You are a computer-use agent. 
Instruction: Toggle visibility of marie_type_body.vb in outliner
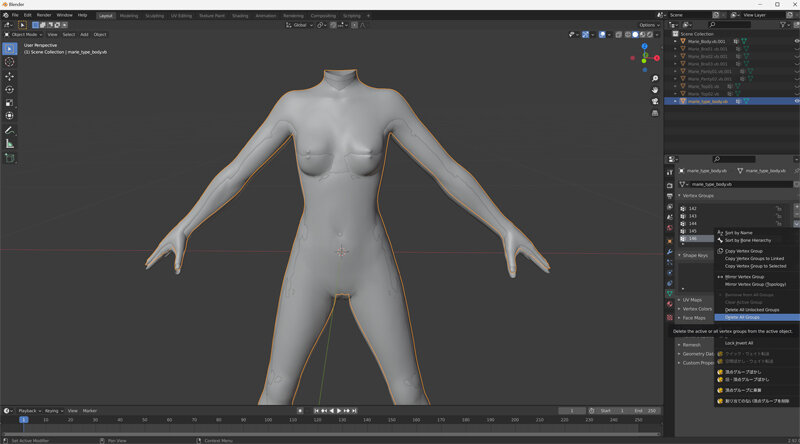coord(796,101)
